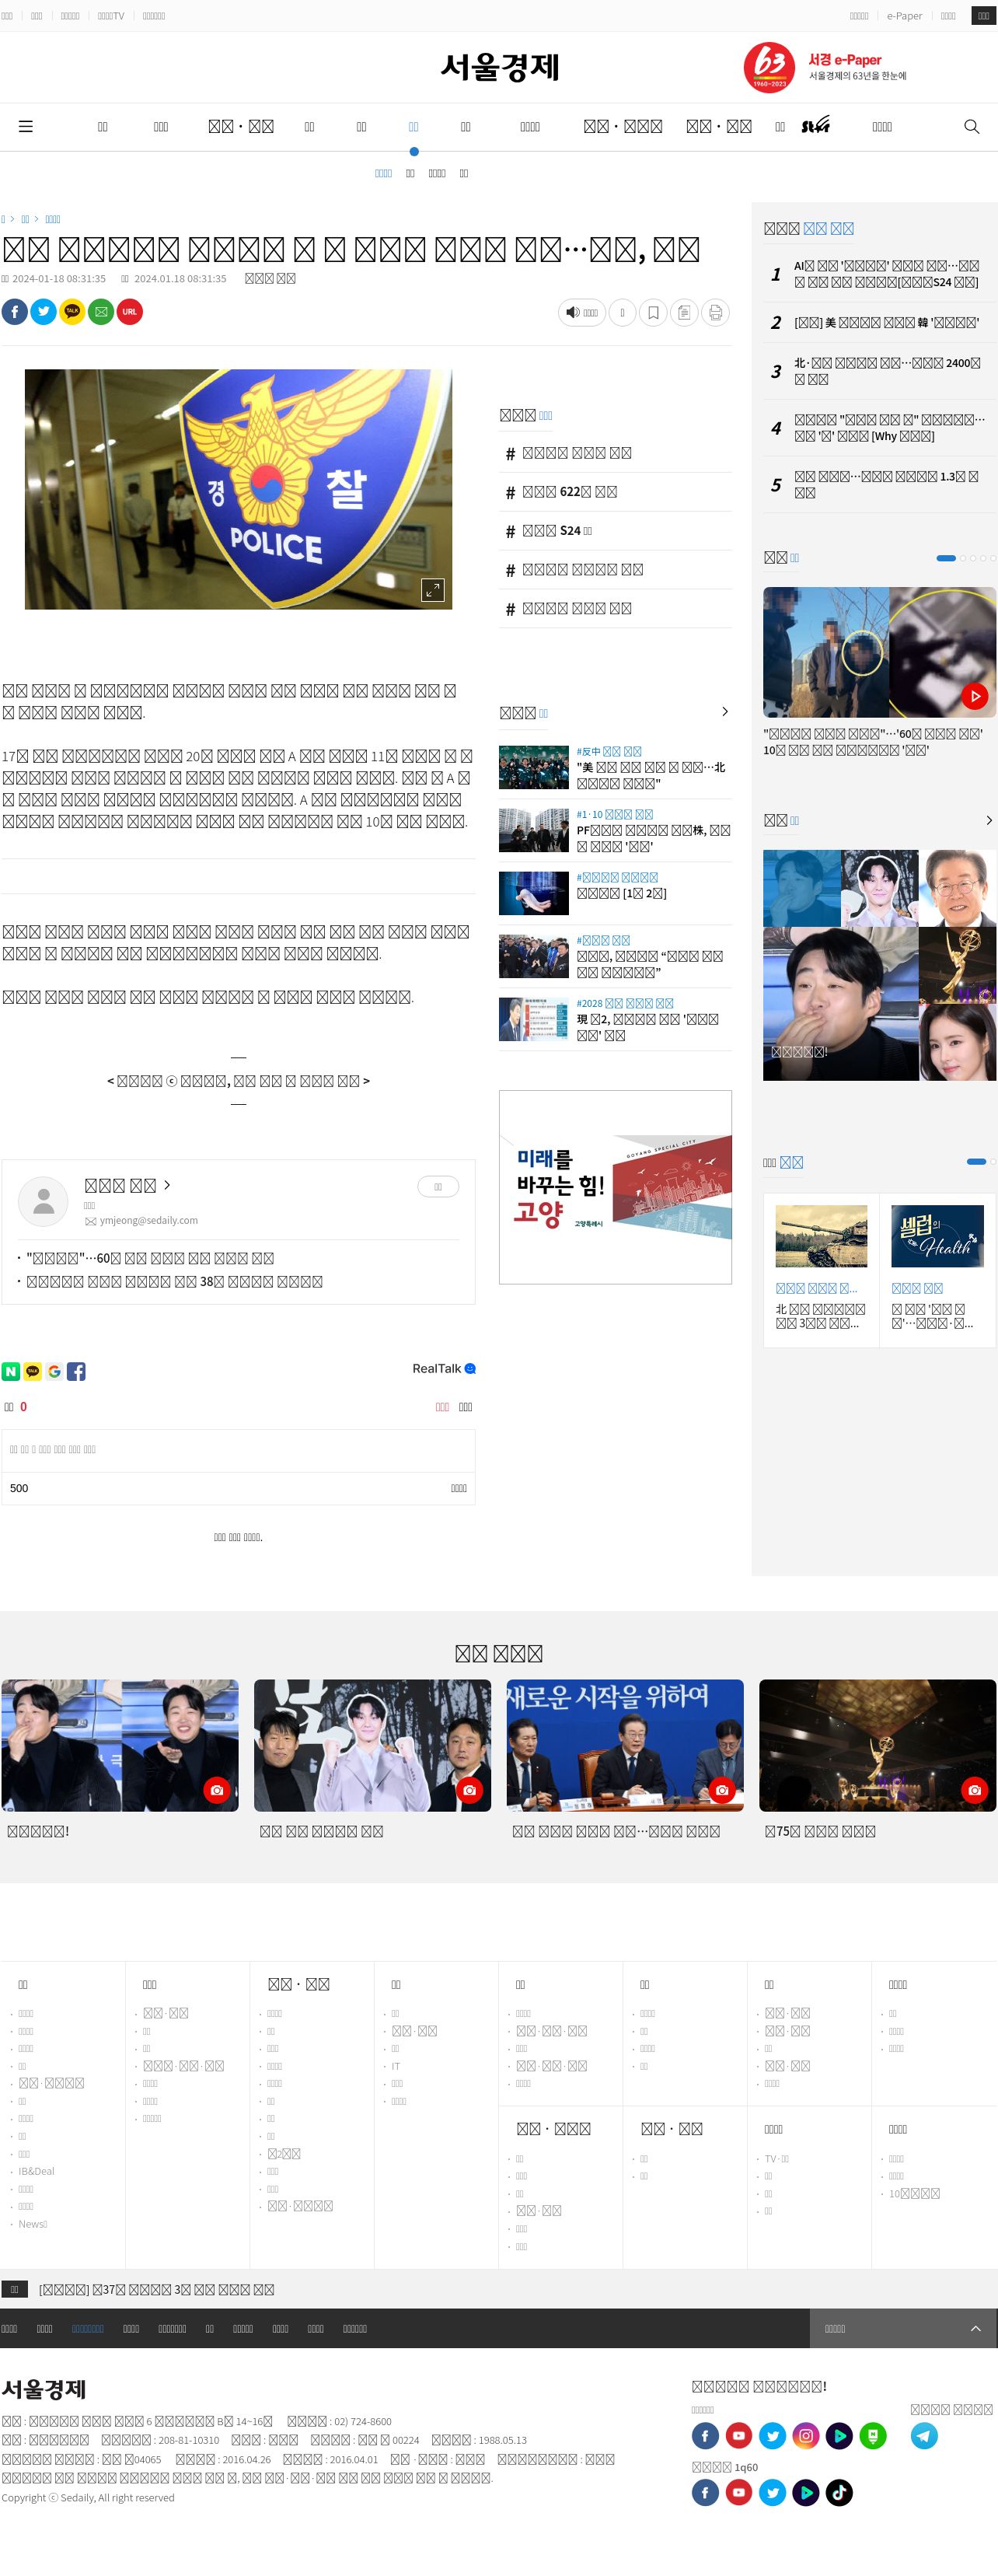
Task: Share the article by email using the green envelope icon
Action: pos(101,312)
